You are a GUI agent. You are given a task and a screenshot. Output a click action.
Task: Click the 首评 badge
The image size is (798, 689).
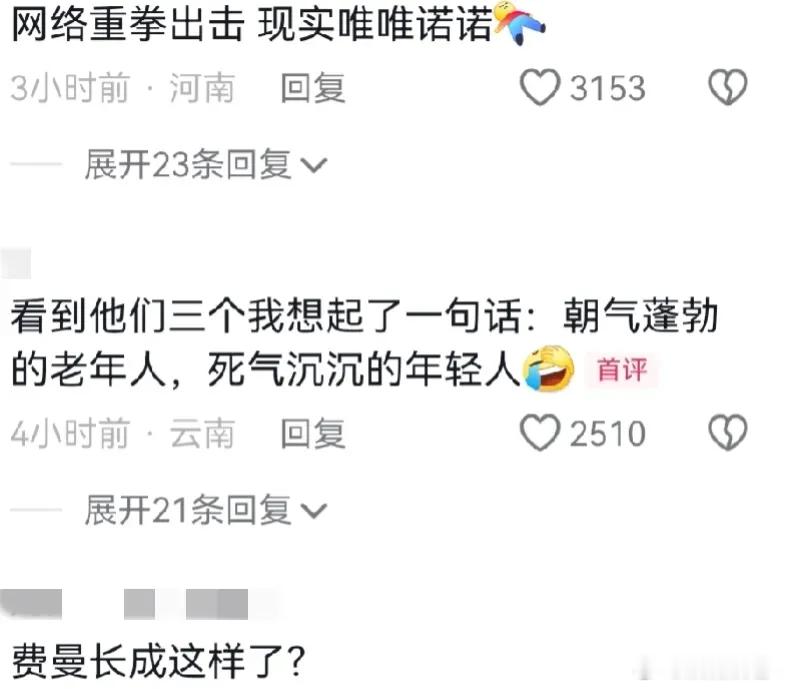(x=622, y=370)
